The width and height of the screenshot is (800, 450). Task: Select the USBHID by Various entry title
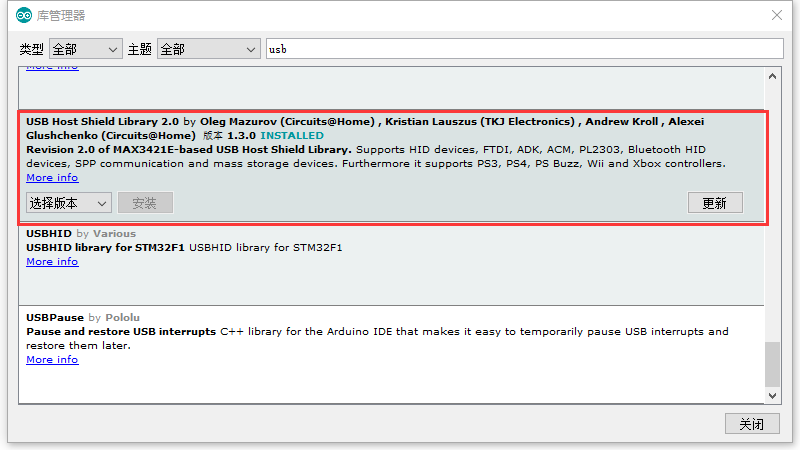81,233
